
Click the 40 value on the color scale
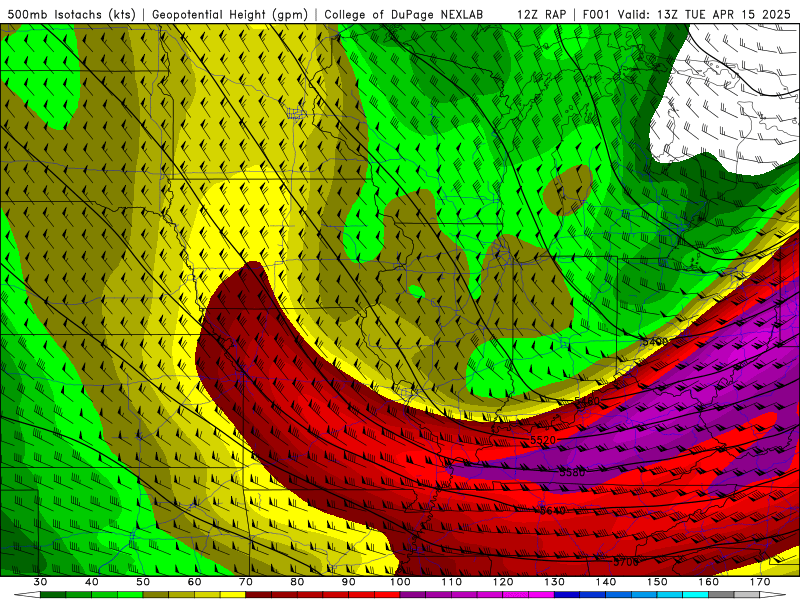pyautogui.click(x=92, y=582)
